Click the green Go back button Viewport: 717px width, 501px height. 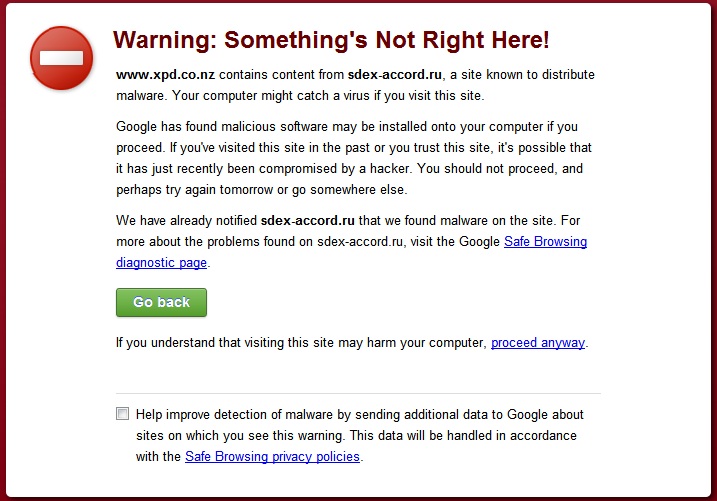pos(161,302)
